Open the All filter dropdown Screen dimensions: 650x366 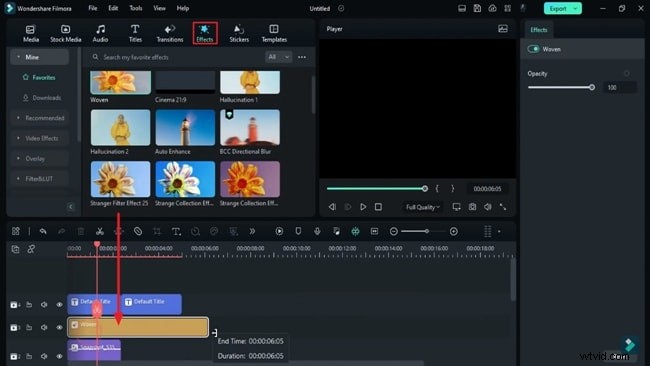point(278,57)
